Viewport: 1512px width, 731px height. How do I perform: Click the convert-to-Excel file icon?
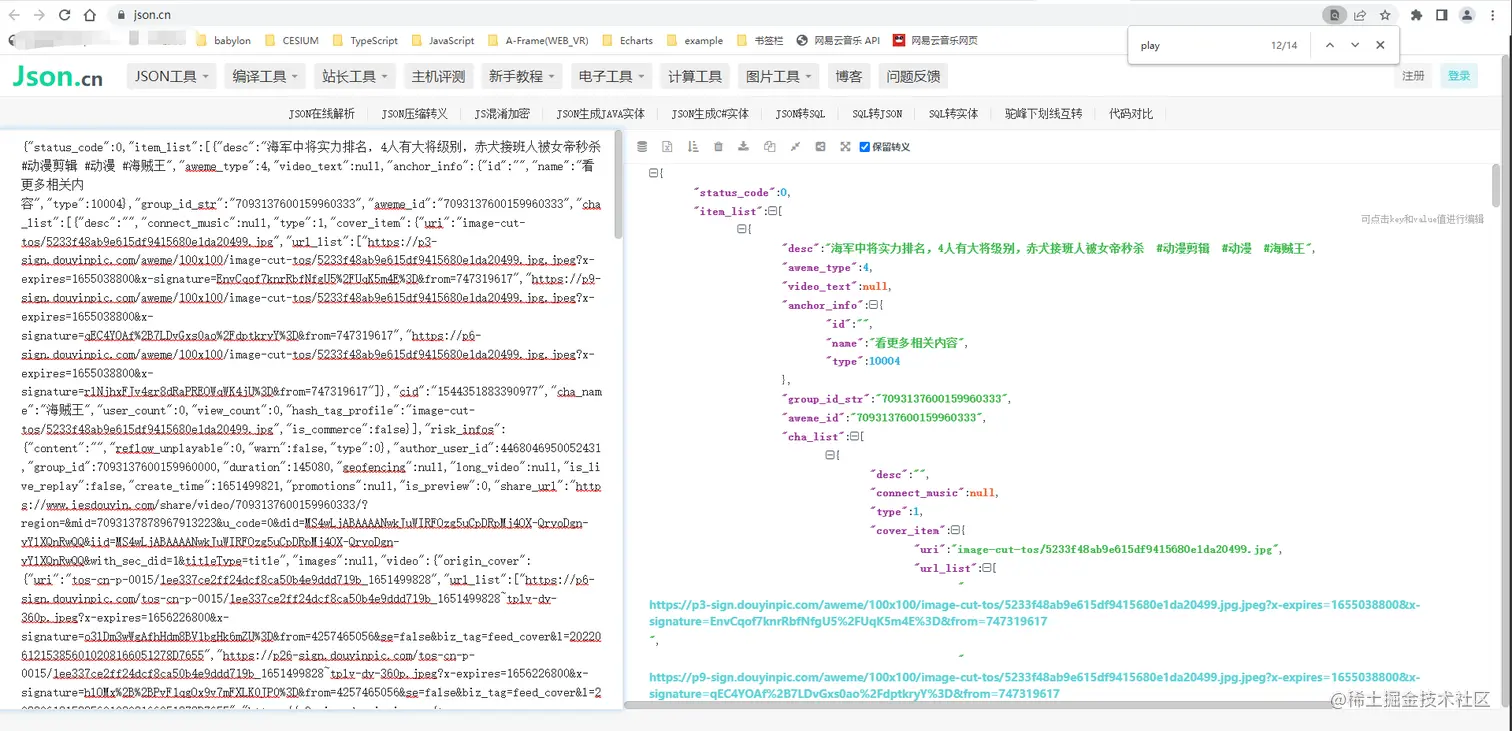pos(667,147)
